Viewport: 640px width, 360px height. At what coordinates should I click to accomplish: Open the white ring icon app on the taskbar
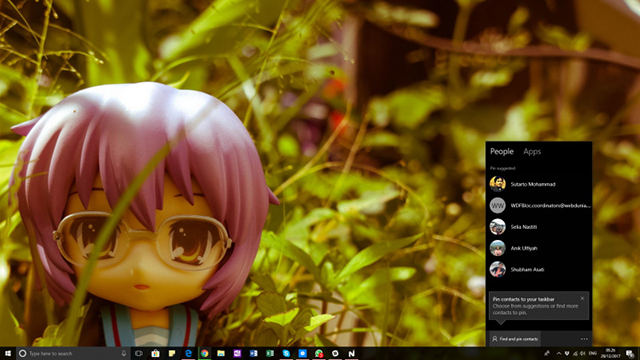(x=335, y=353)
